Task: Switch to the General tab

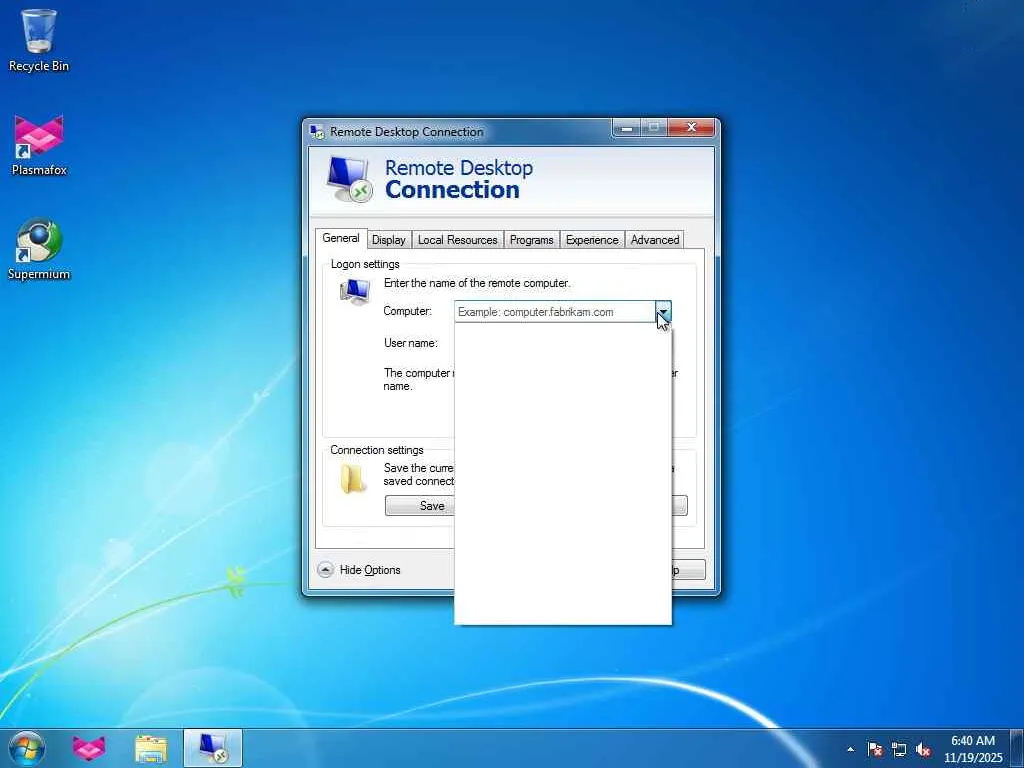Action: pos(341,238)
